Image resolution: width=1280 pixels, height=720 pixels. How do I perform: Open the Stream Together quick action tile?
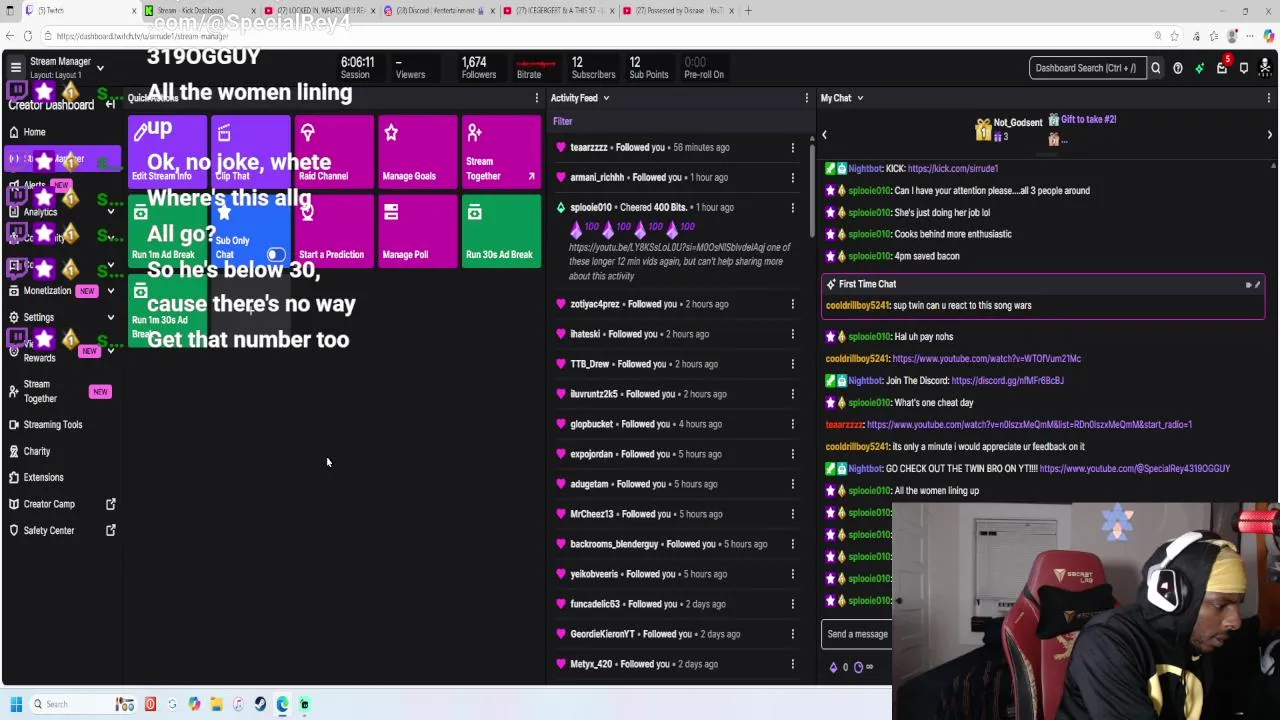pyautogui.click(x=501, y=152)
